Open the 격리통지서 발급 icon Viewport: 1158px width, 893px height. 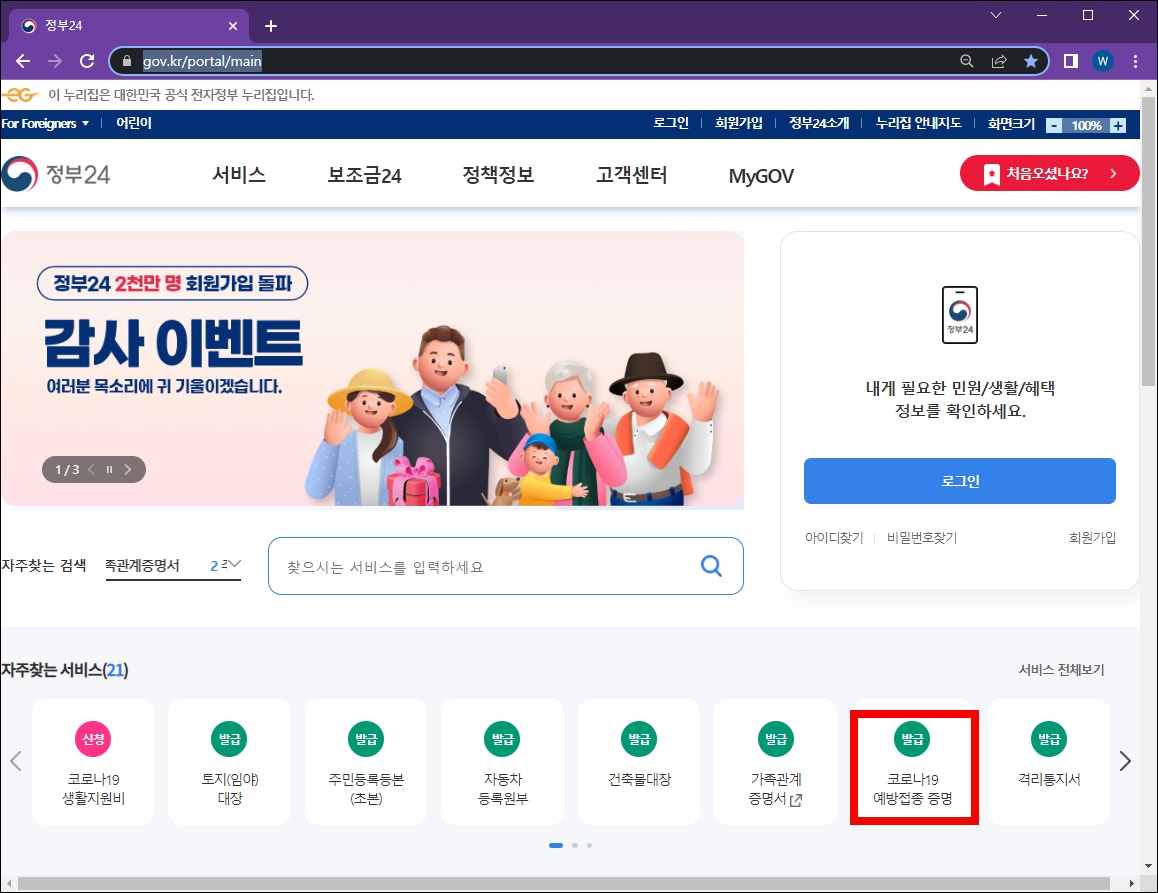tap(1048, 761)
